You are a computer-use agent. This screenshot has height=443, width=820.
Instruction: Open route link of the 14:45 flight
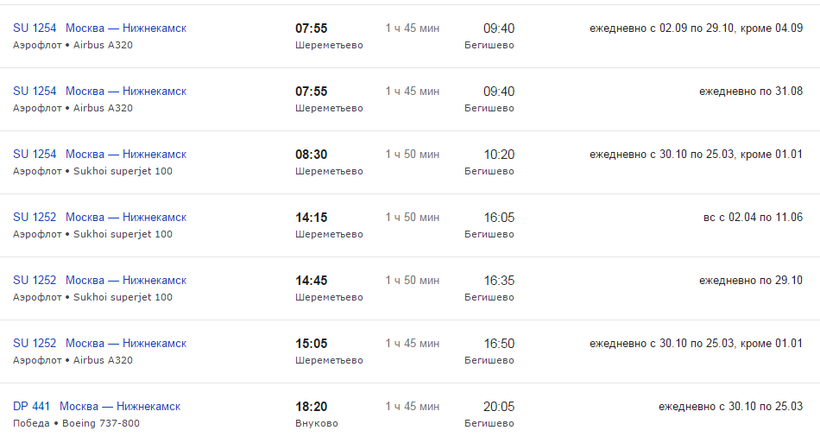[126, 280]
